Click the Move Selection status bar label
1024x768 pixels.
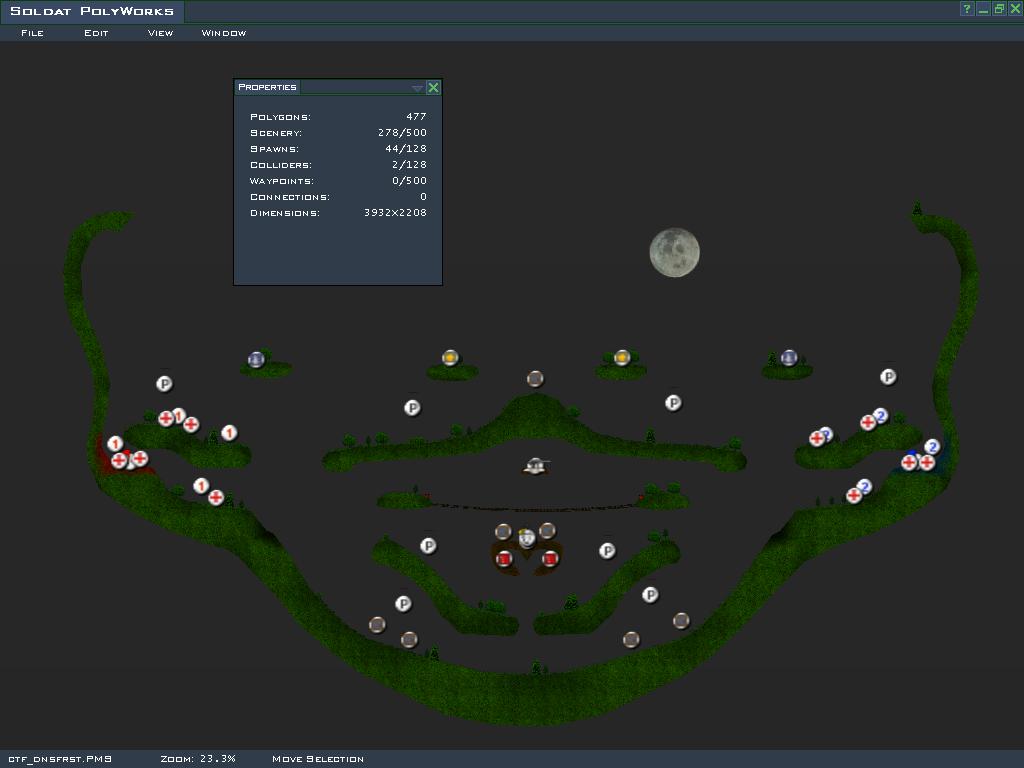(x=318, y=759)
